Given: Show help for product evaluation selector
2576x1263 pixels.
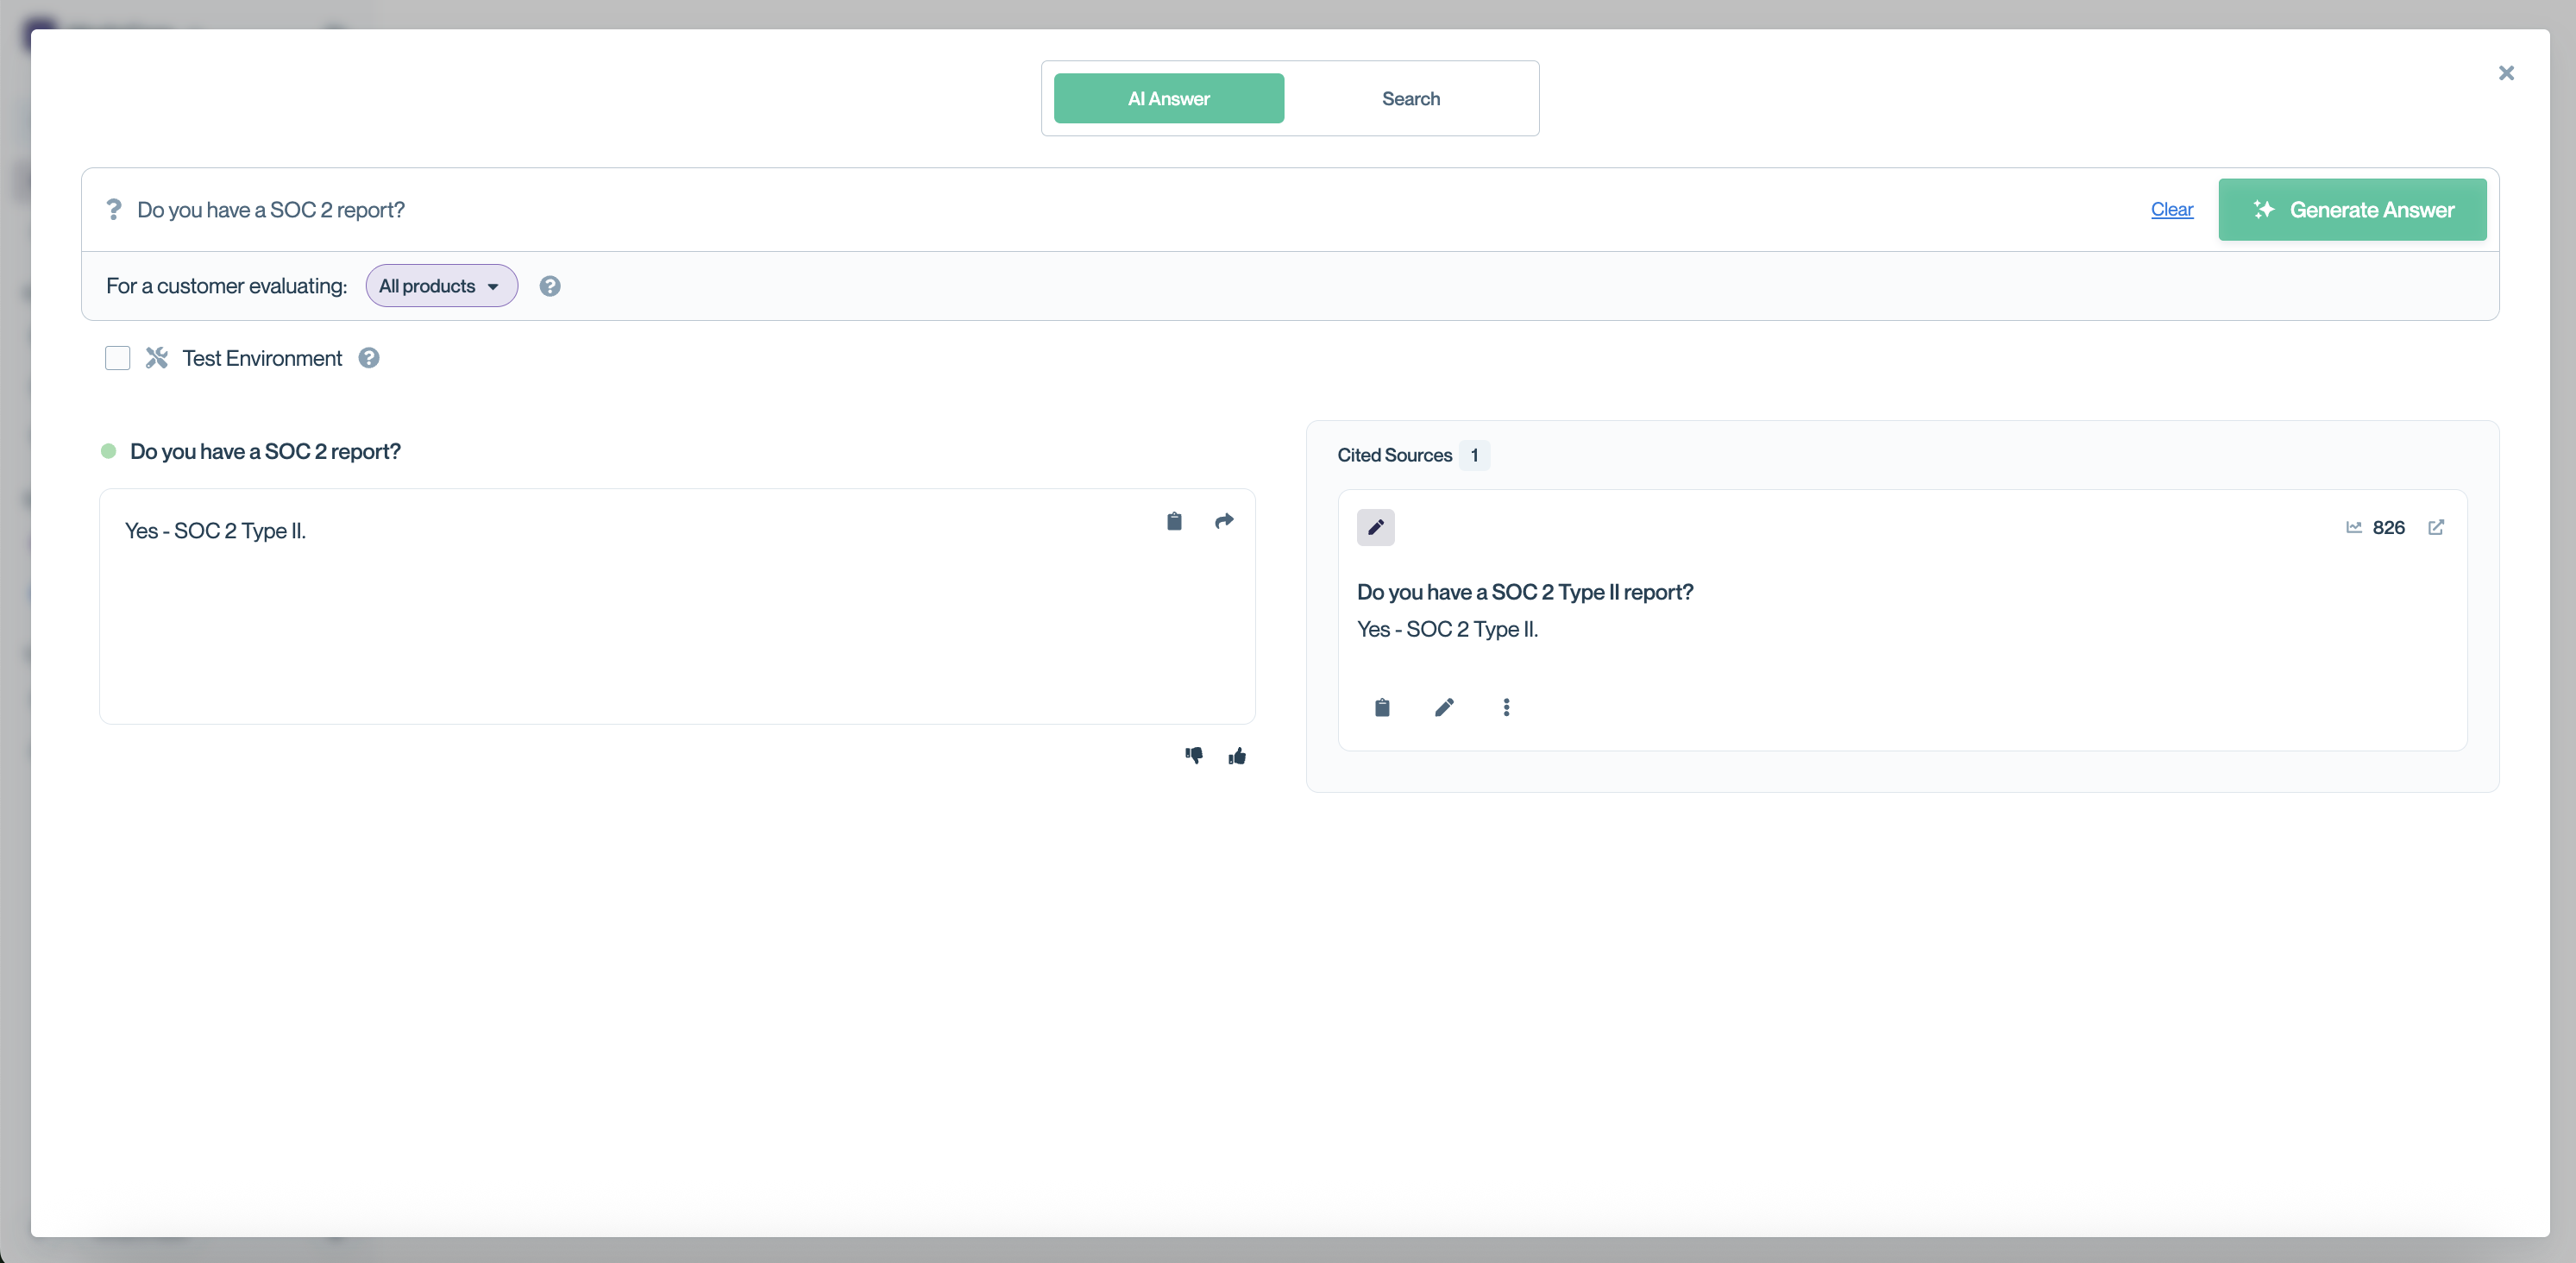Looking at the screenshot, I should 550,286.
